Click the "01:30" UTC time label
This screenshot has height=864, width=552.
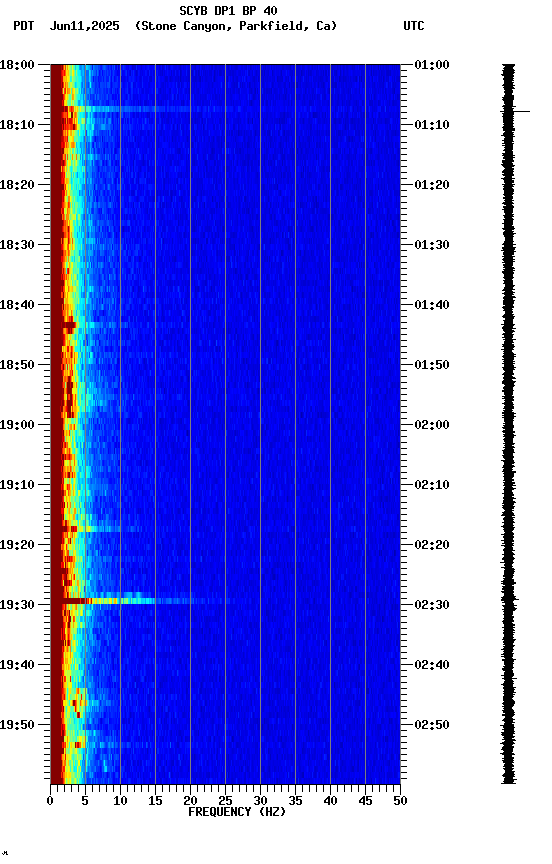432,245
